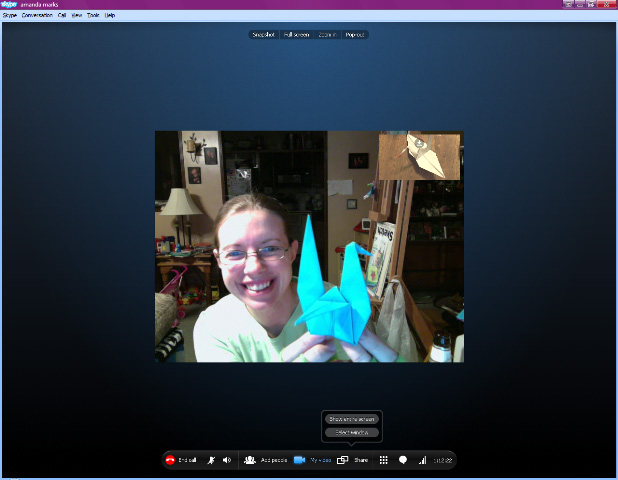Click the Snapshot button

pyautogui.click(x=265, y=35)
